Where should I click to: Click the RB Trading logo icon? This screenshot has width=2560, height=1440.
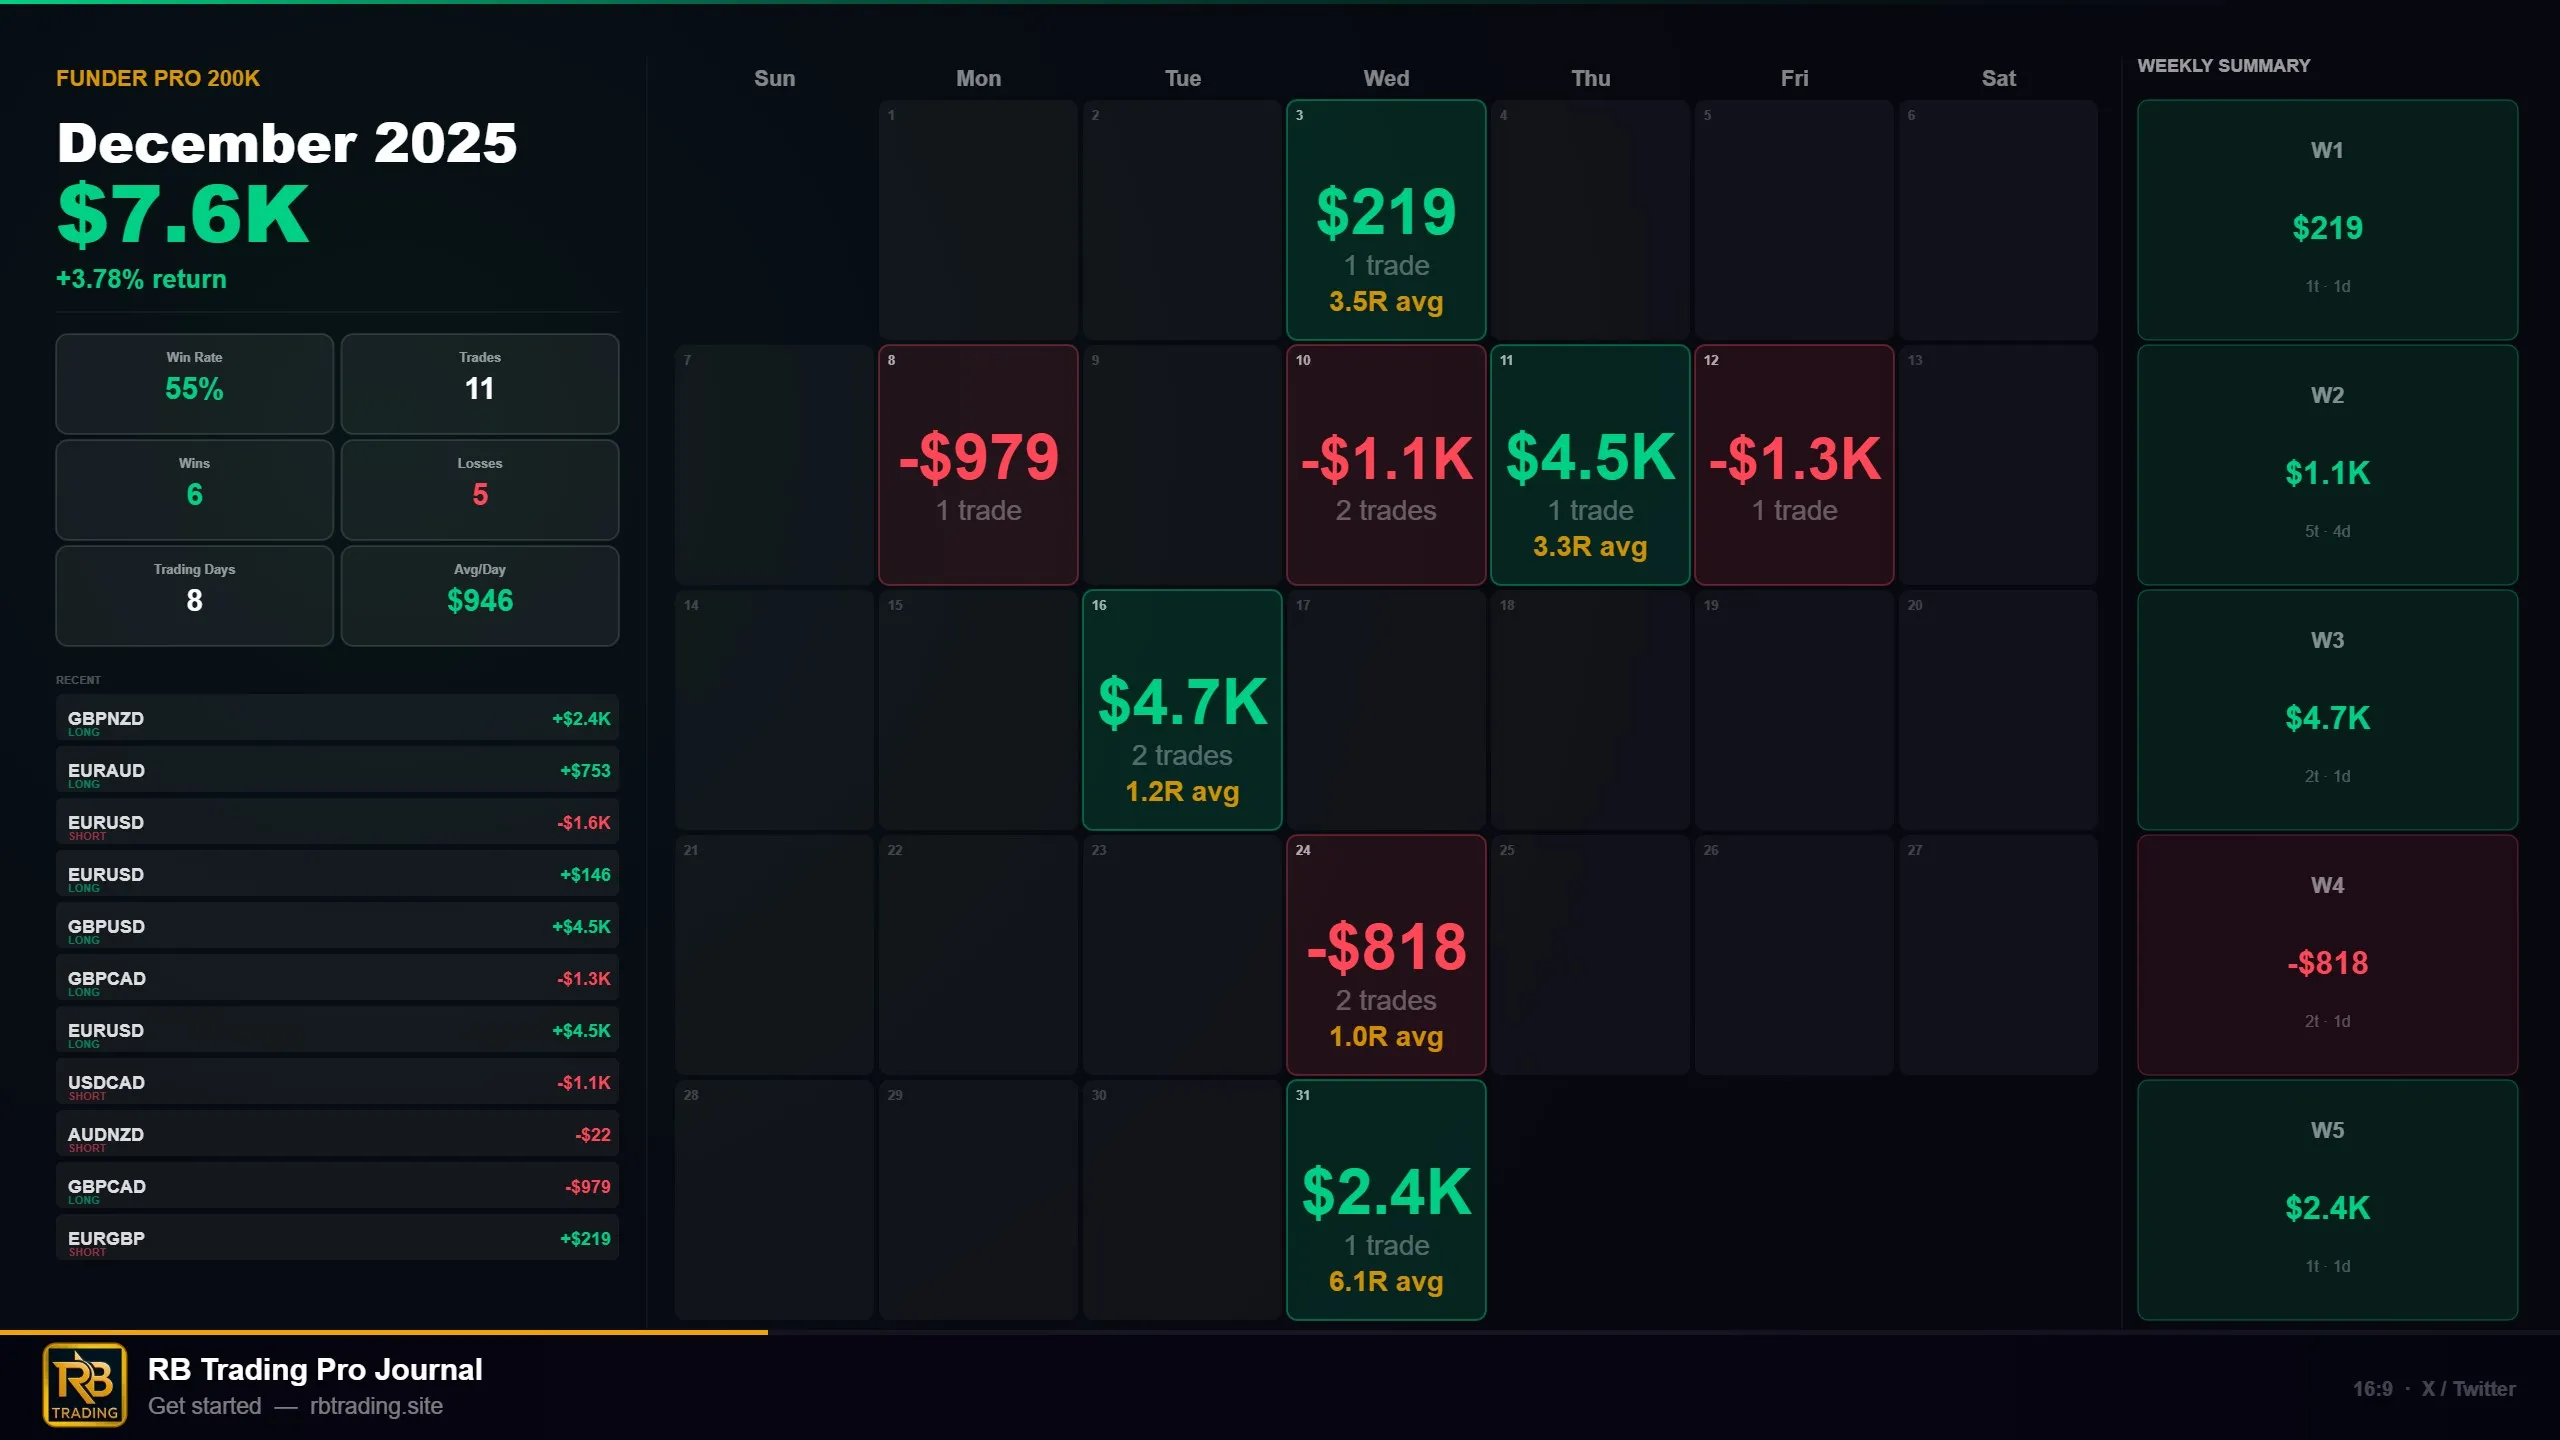pos(85,1385)
